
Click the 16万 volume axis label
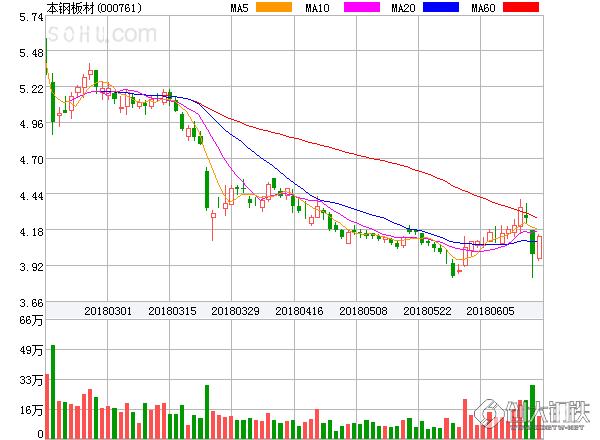[x=31, y=410]
